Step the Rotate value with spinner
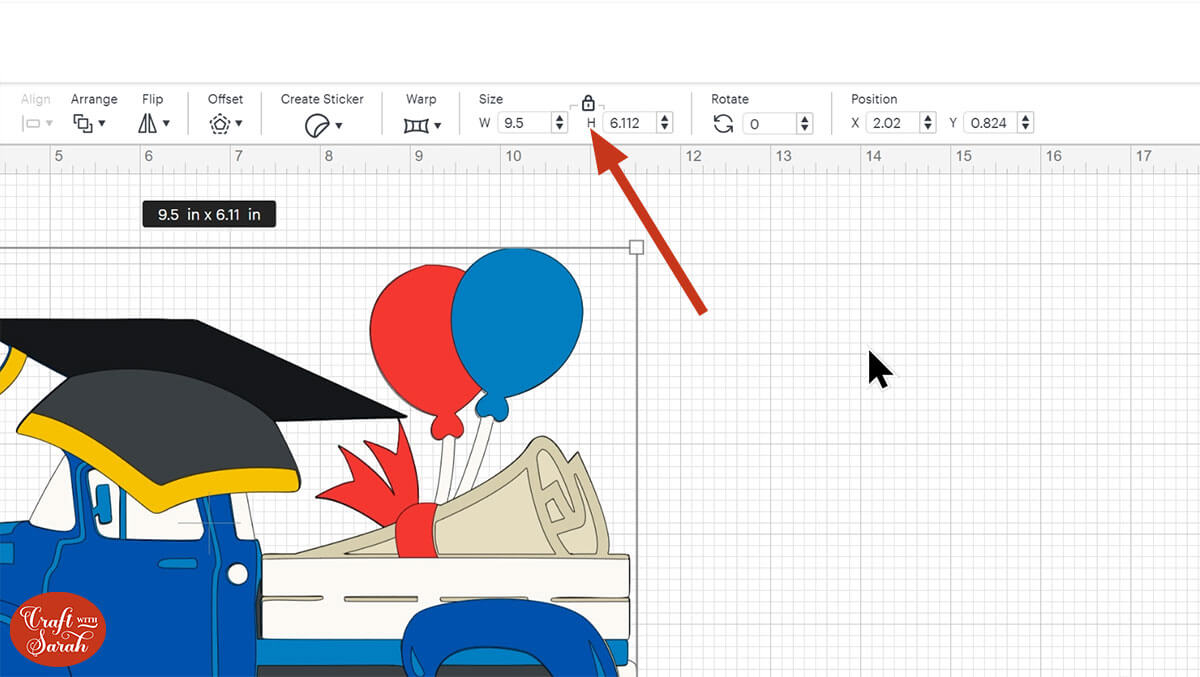The width and height of the screenshot is (1200, 677). tap(805, 124)
